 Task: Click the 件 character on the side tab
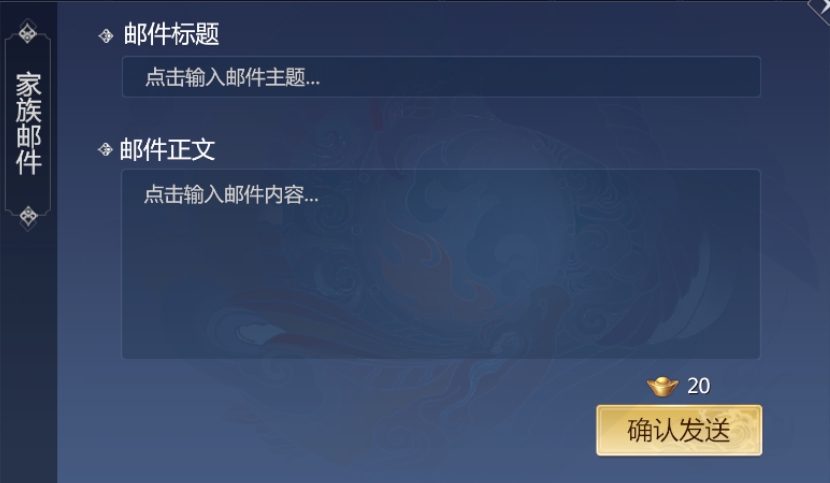pos(28,163)
